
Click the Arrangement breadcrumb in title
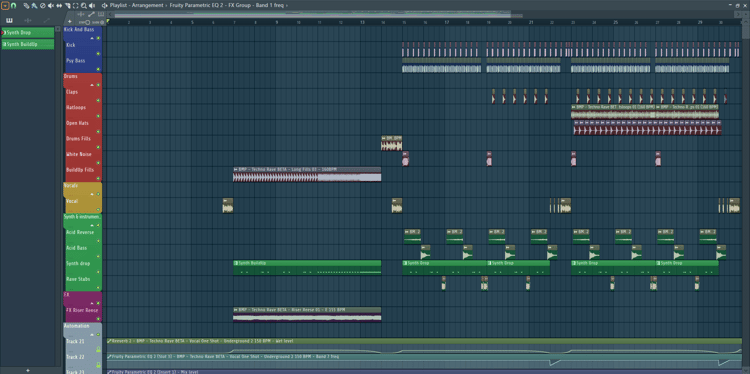[148, 5]
